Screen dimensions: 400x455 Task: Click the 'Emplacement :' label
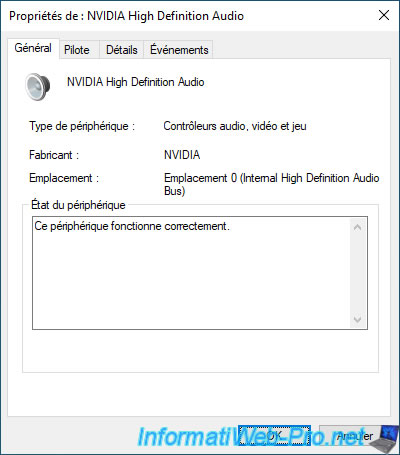pyautogui.click(x=64, y=178)
